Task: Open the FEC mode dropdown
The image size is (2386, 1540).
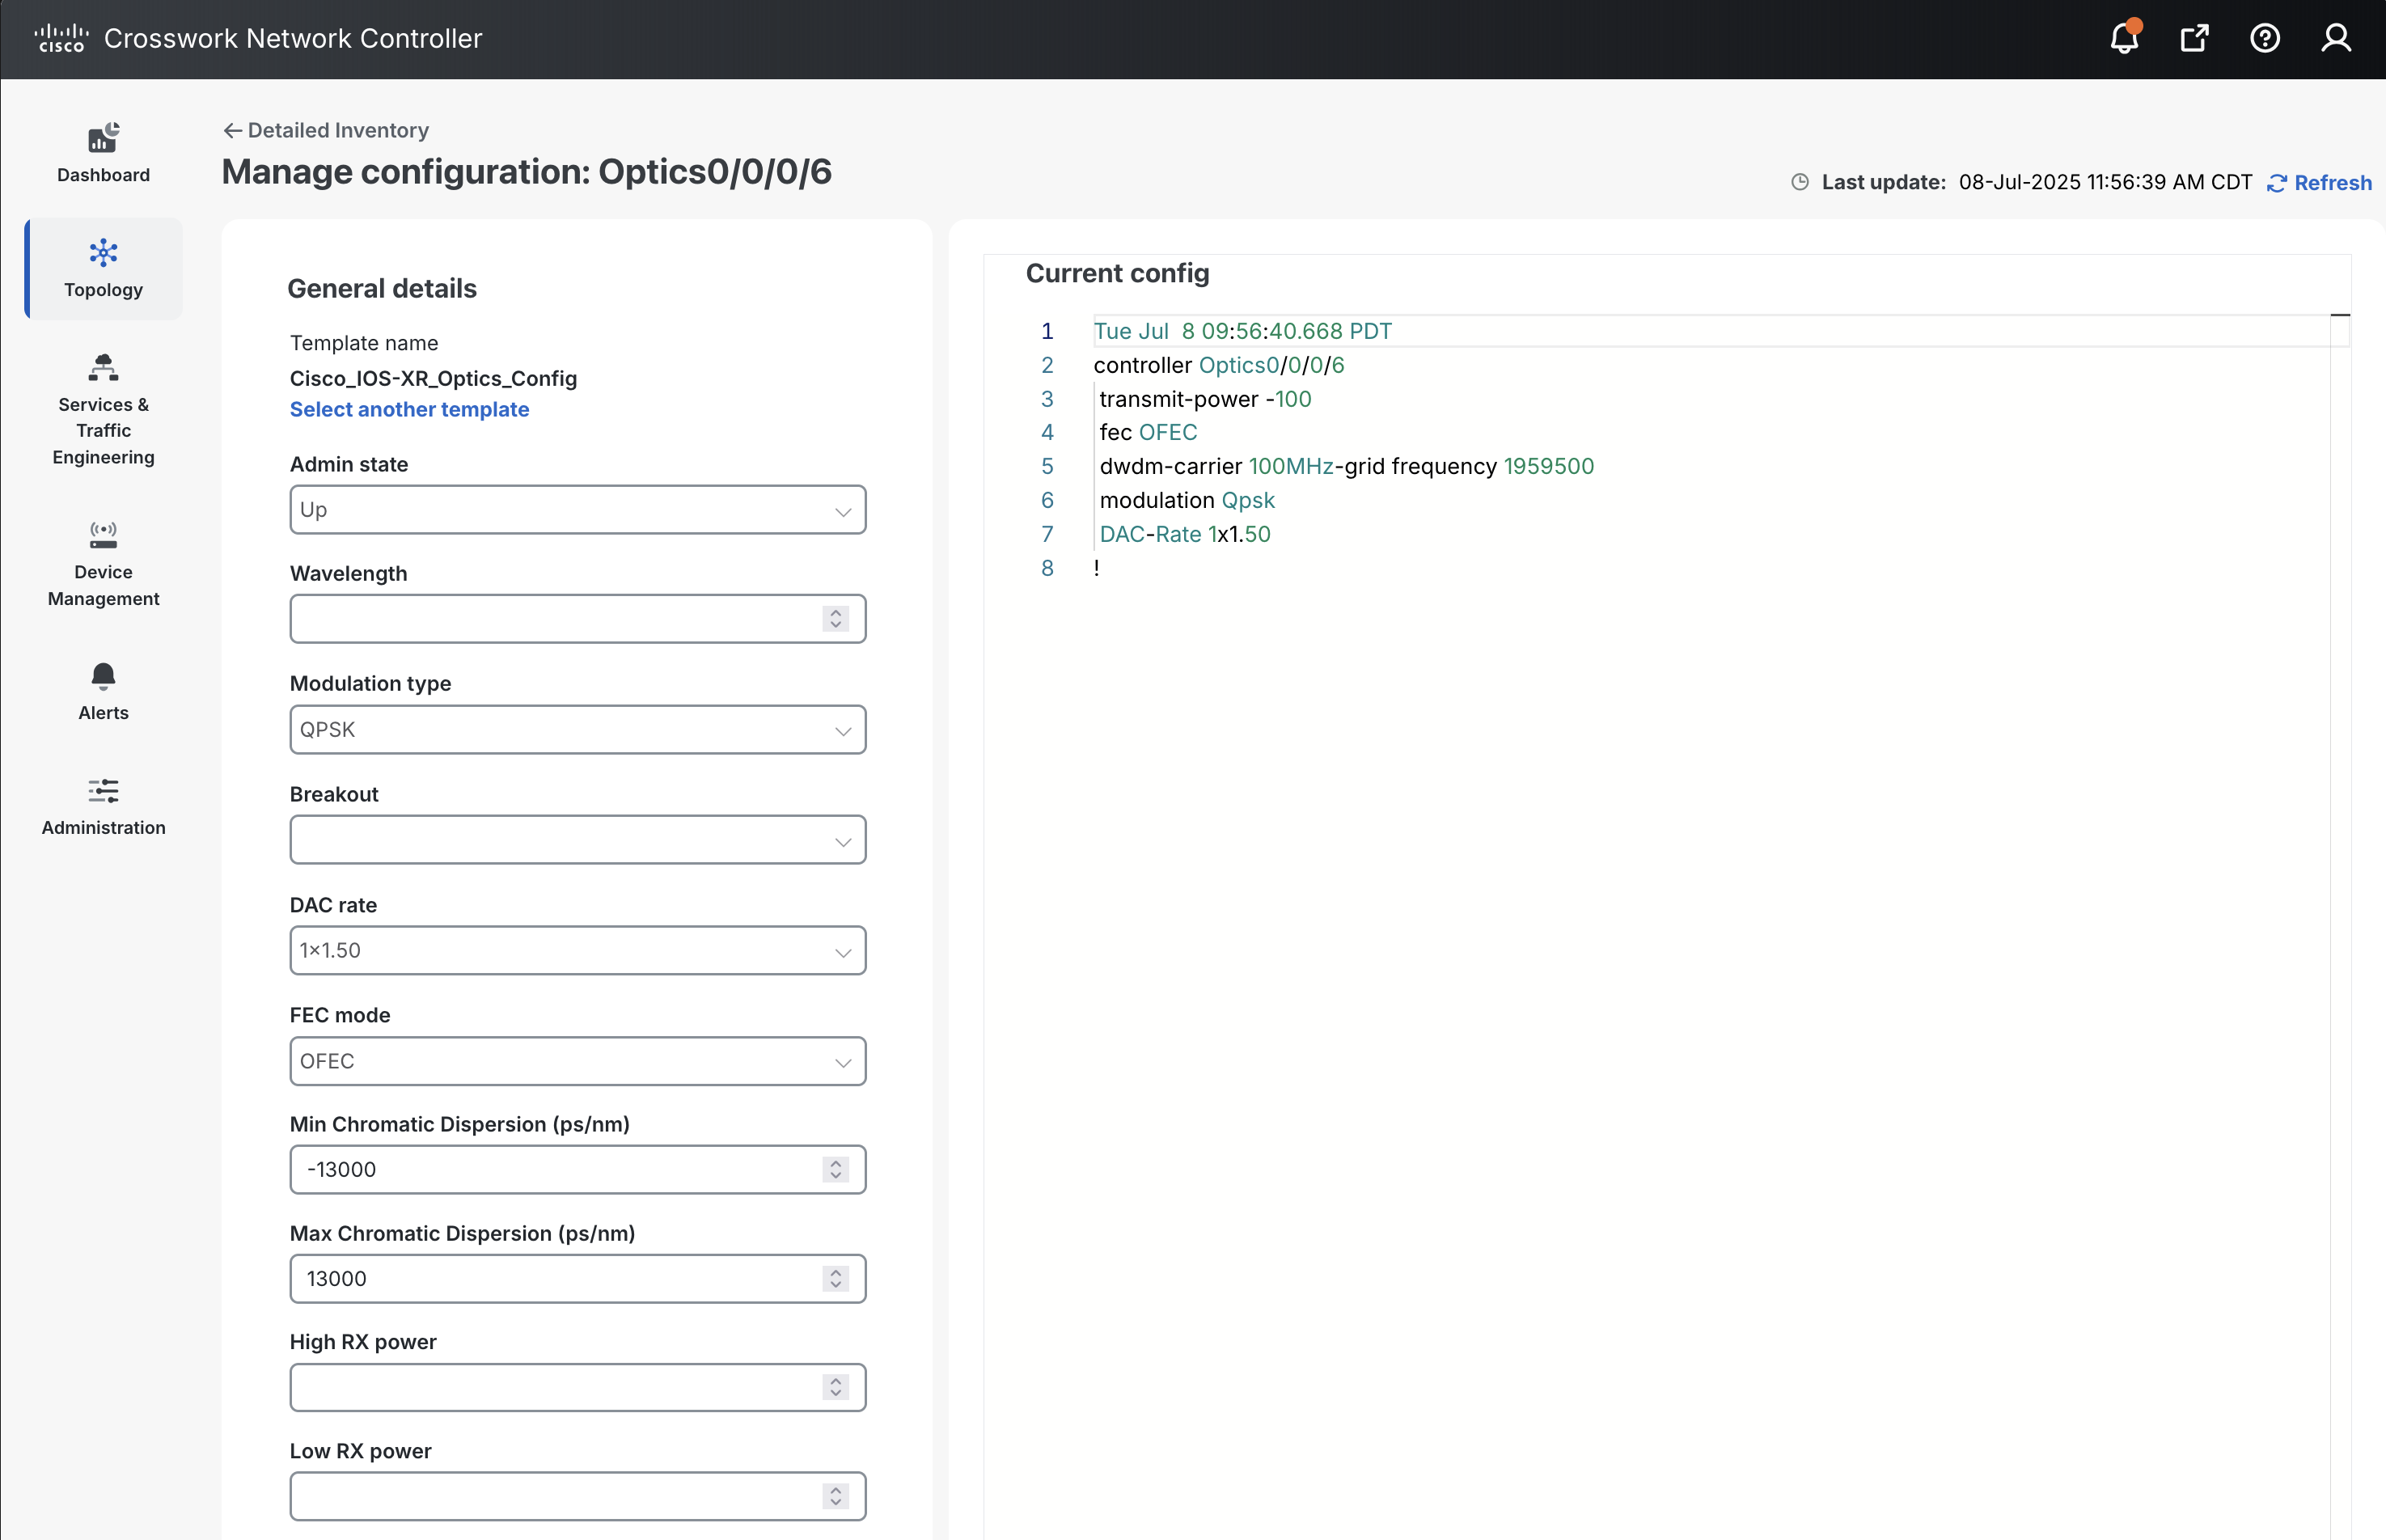Action: [x=578, y=1061]
